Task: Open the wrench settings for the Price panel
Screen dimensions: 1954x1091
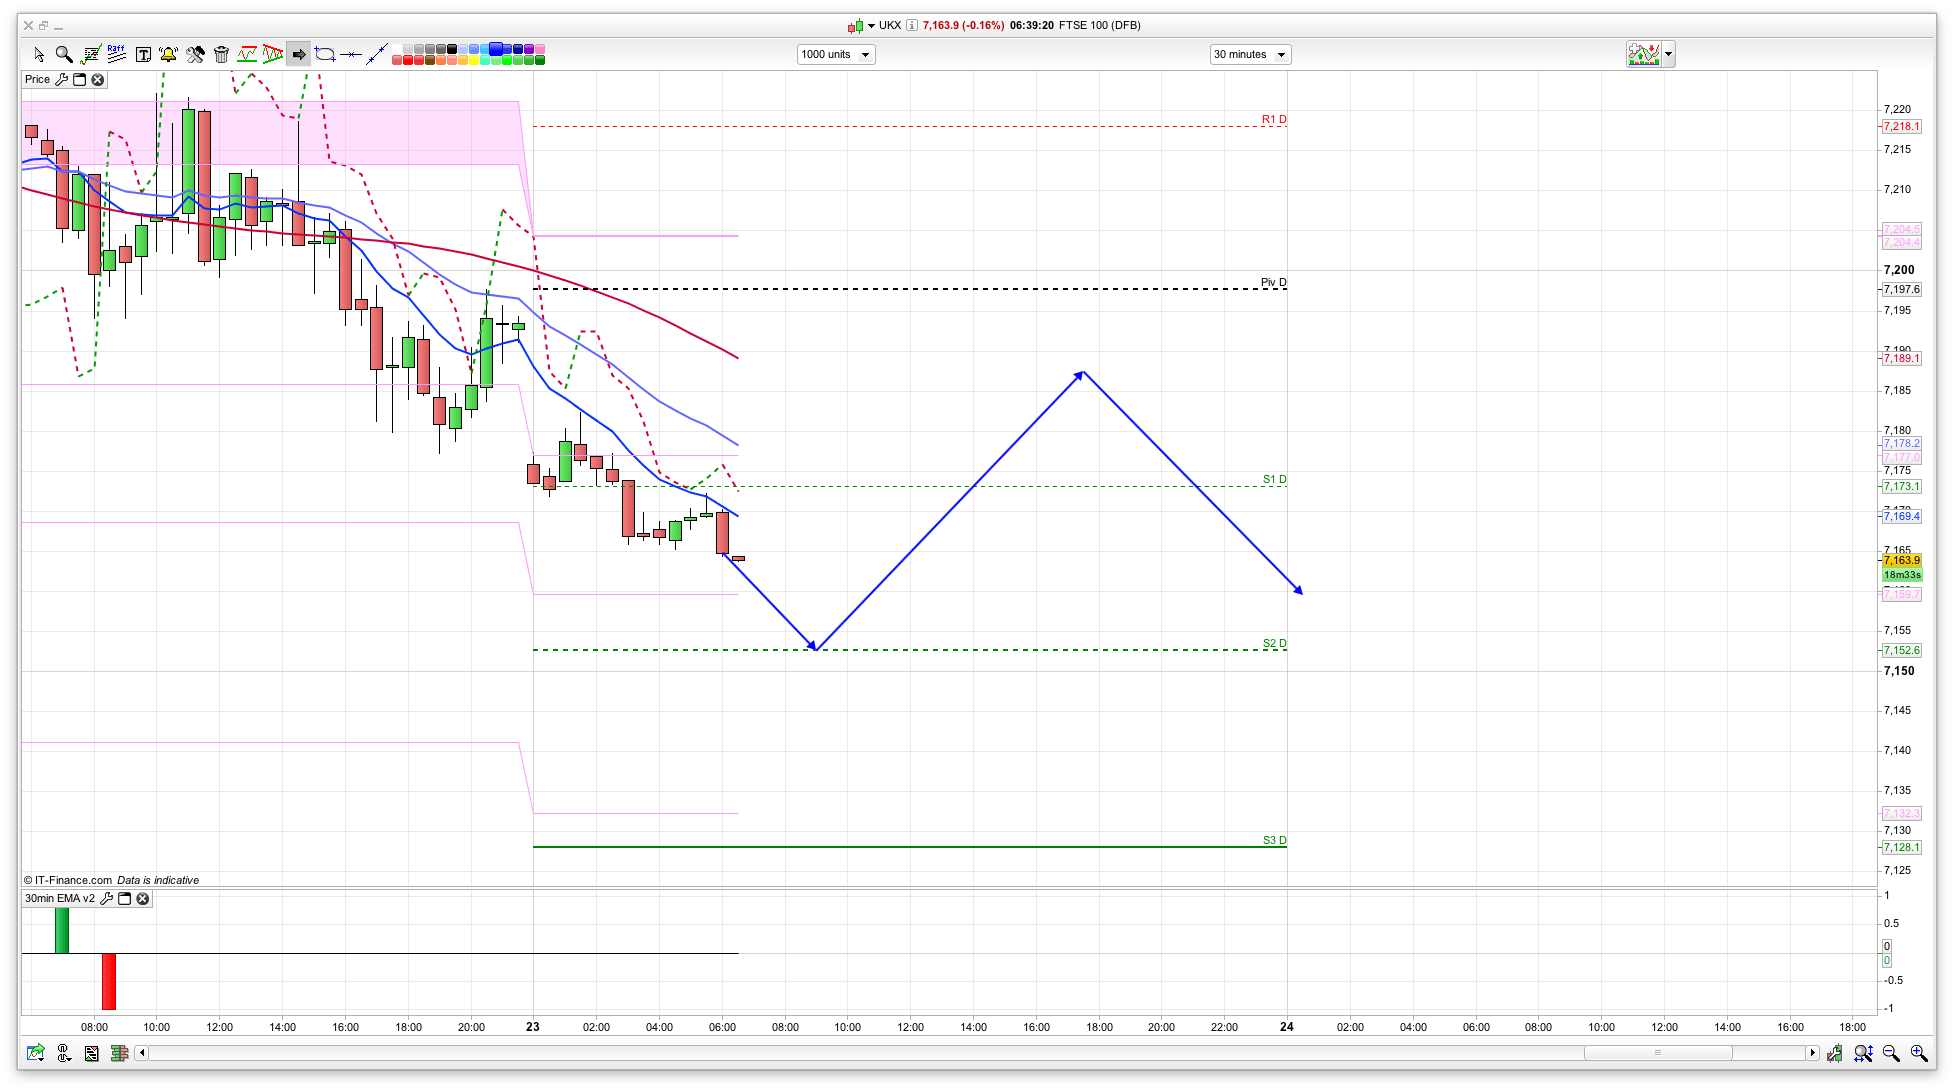Action: pyautogui.click(x=61, y=80)
